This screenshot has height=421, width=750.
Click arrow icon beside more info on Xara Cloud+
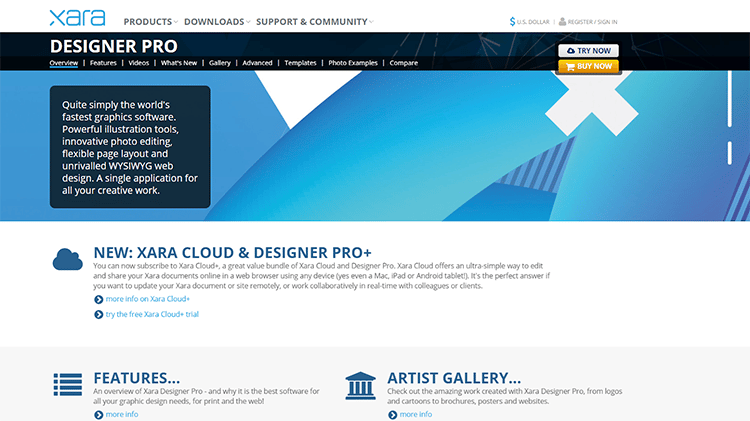tap(99, 299)
